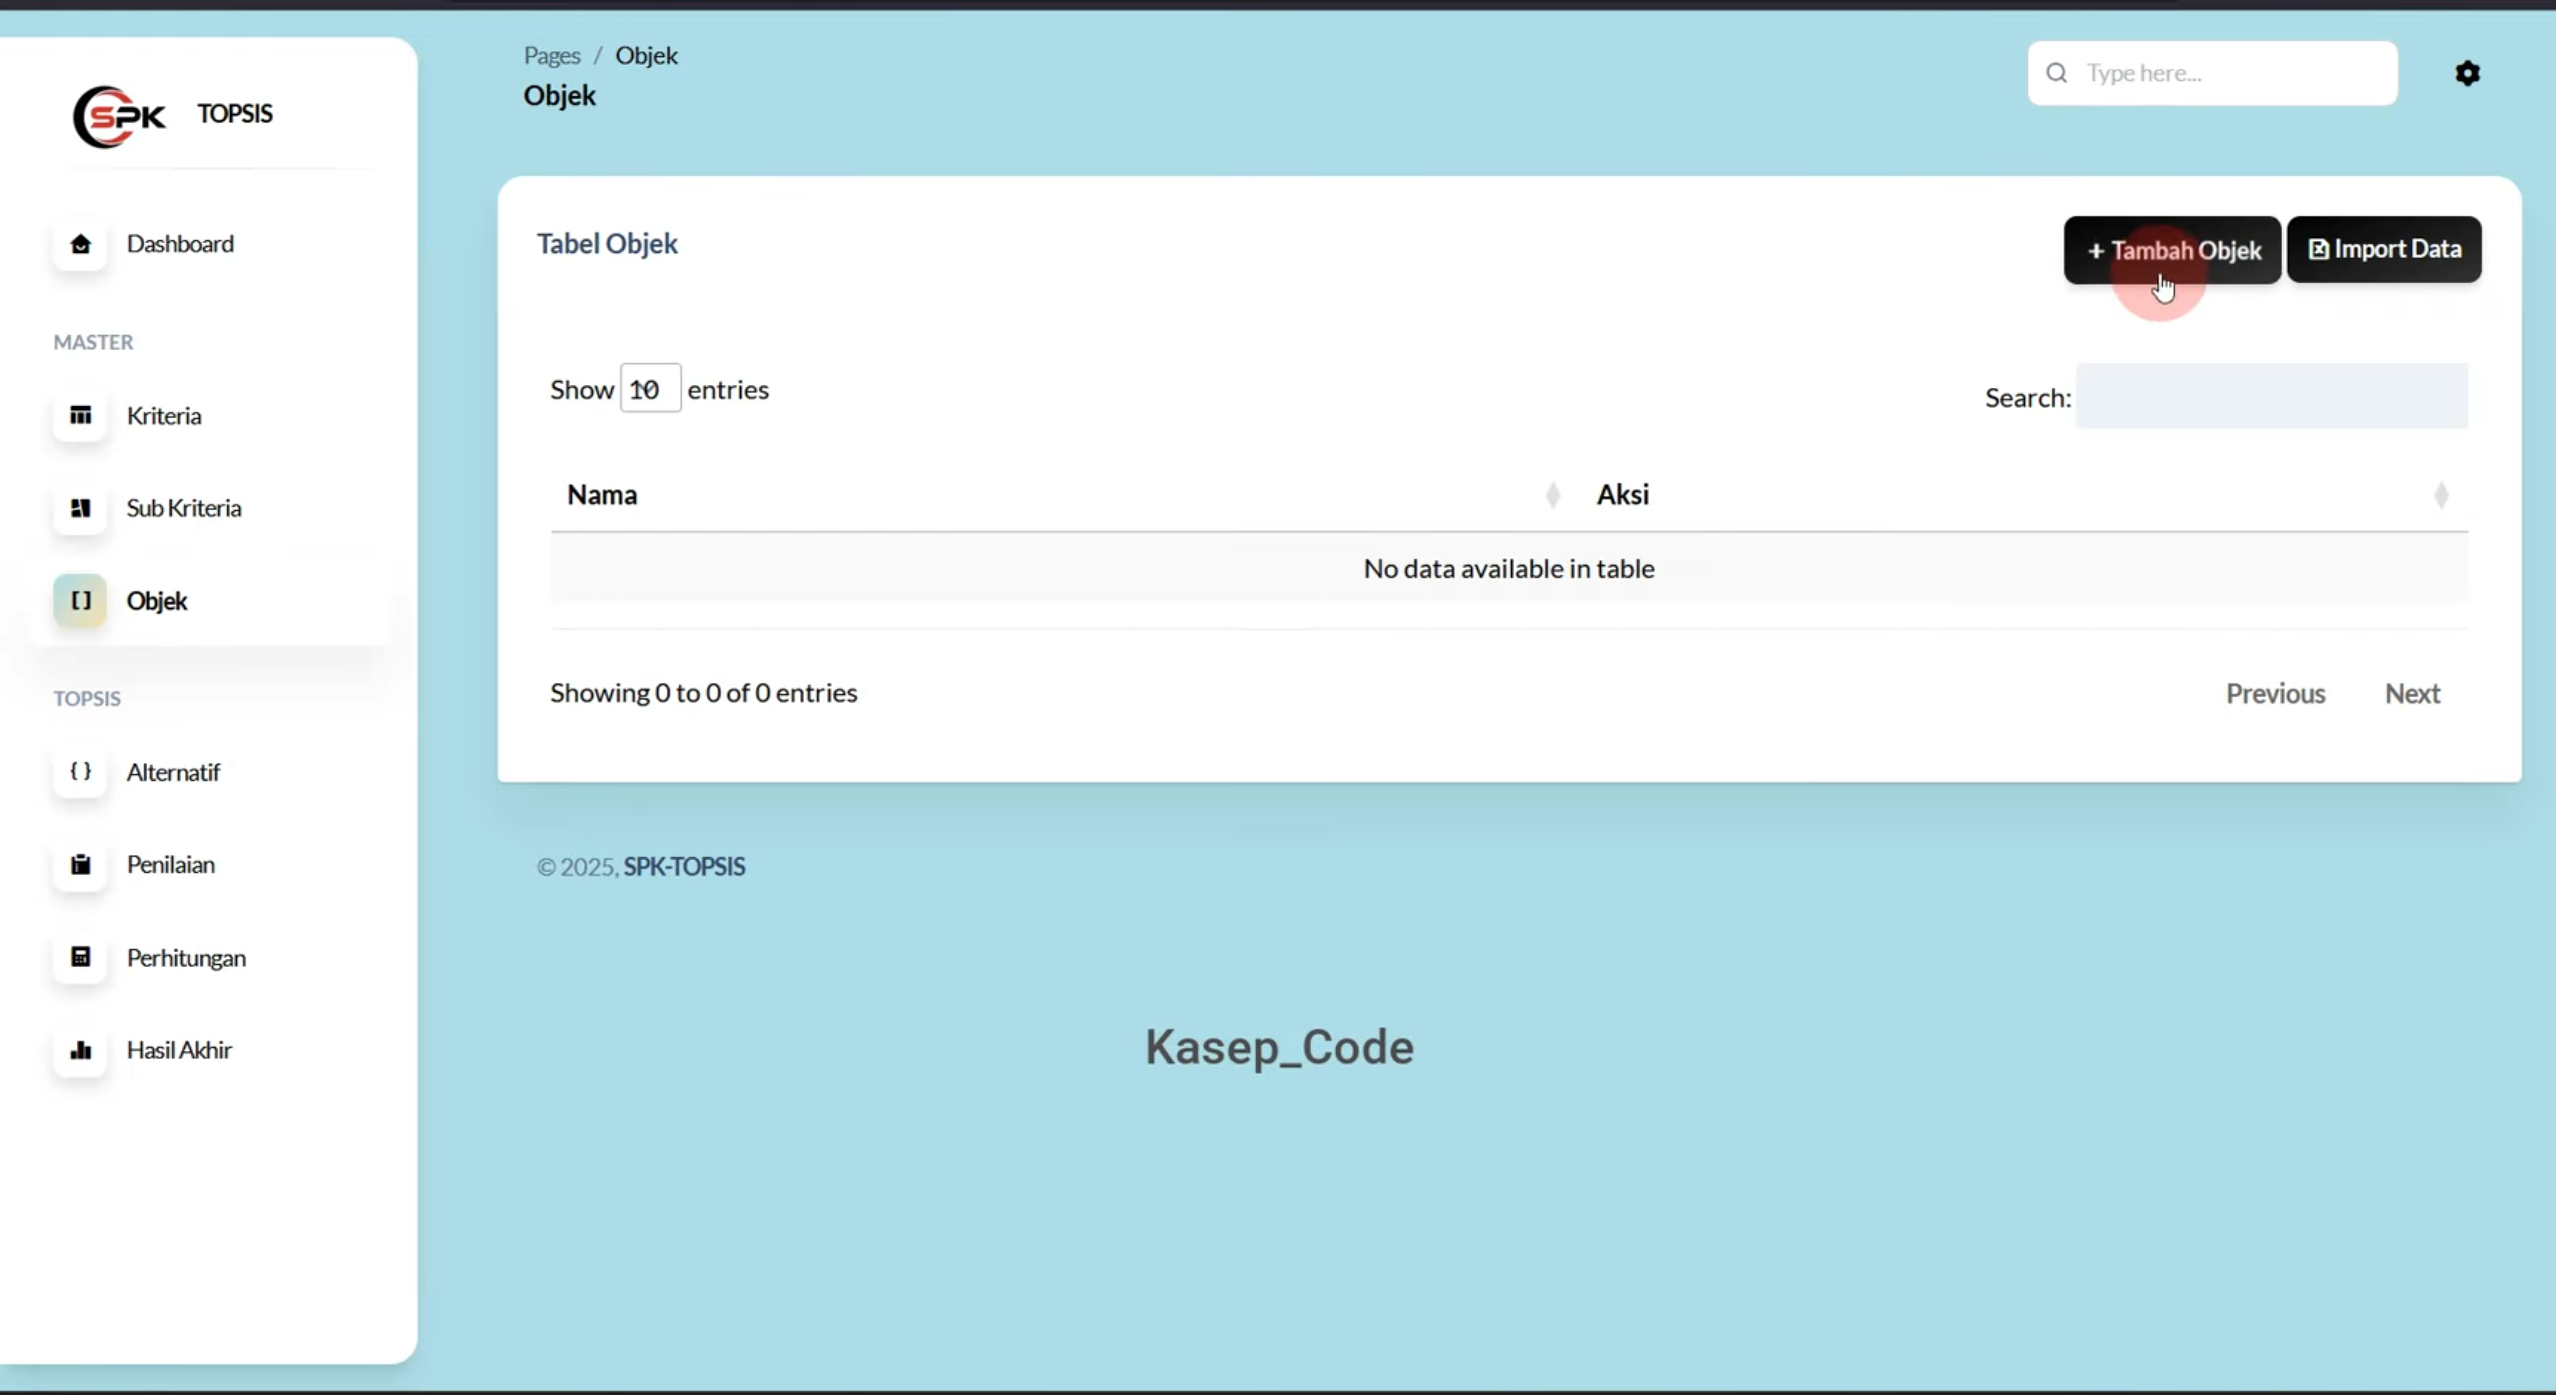This screenshot has height=1395, width=2556.
Task: Click the magnifier icon in top search box
Action: point(2056,73)
